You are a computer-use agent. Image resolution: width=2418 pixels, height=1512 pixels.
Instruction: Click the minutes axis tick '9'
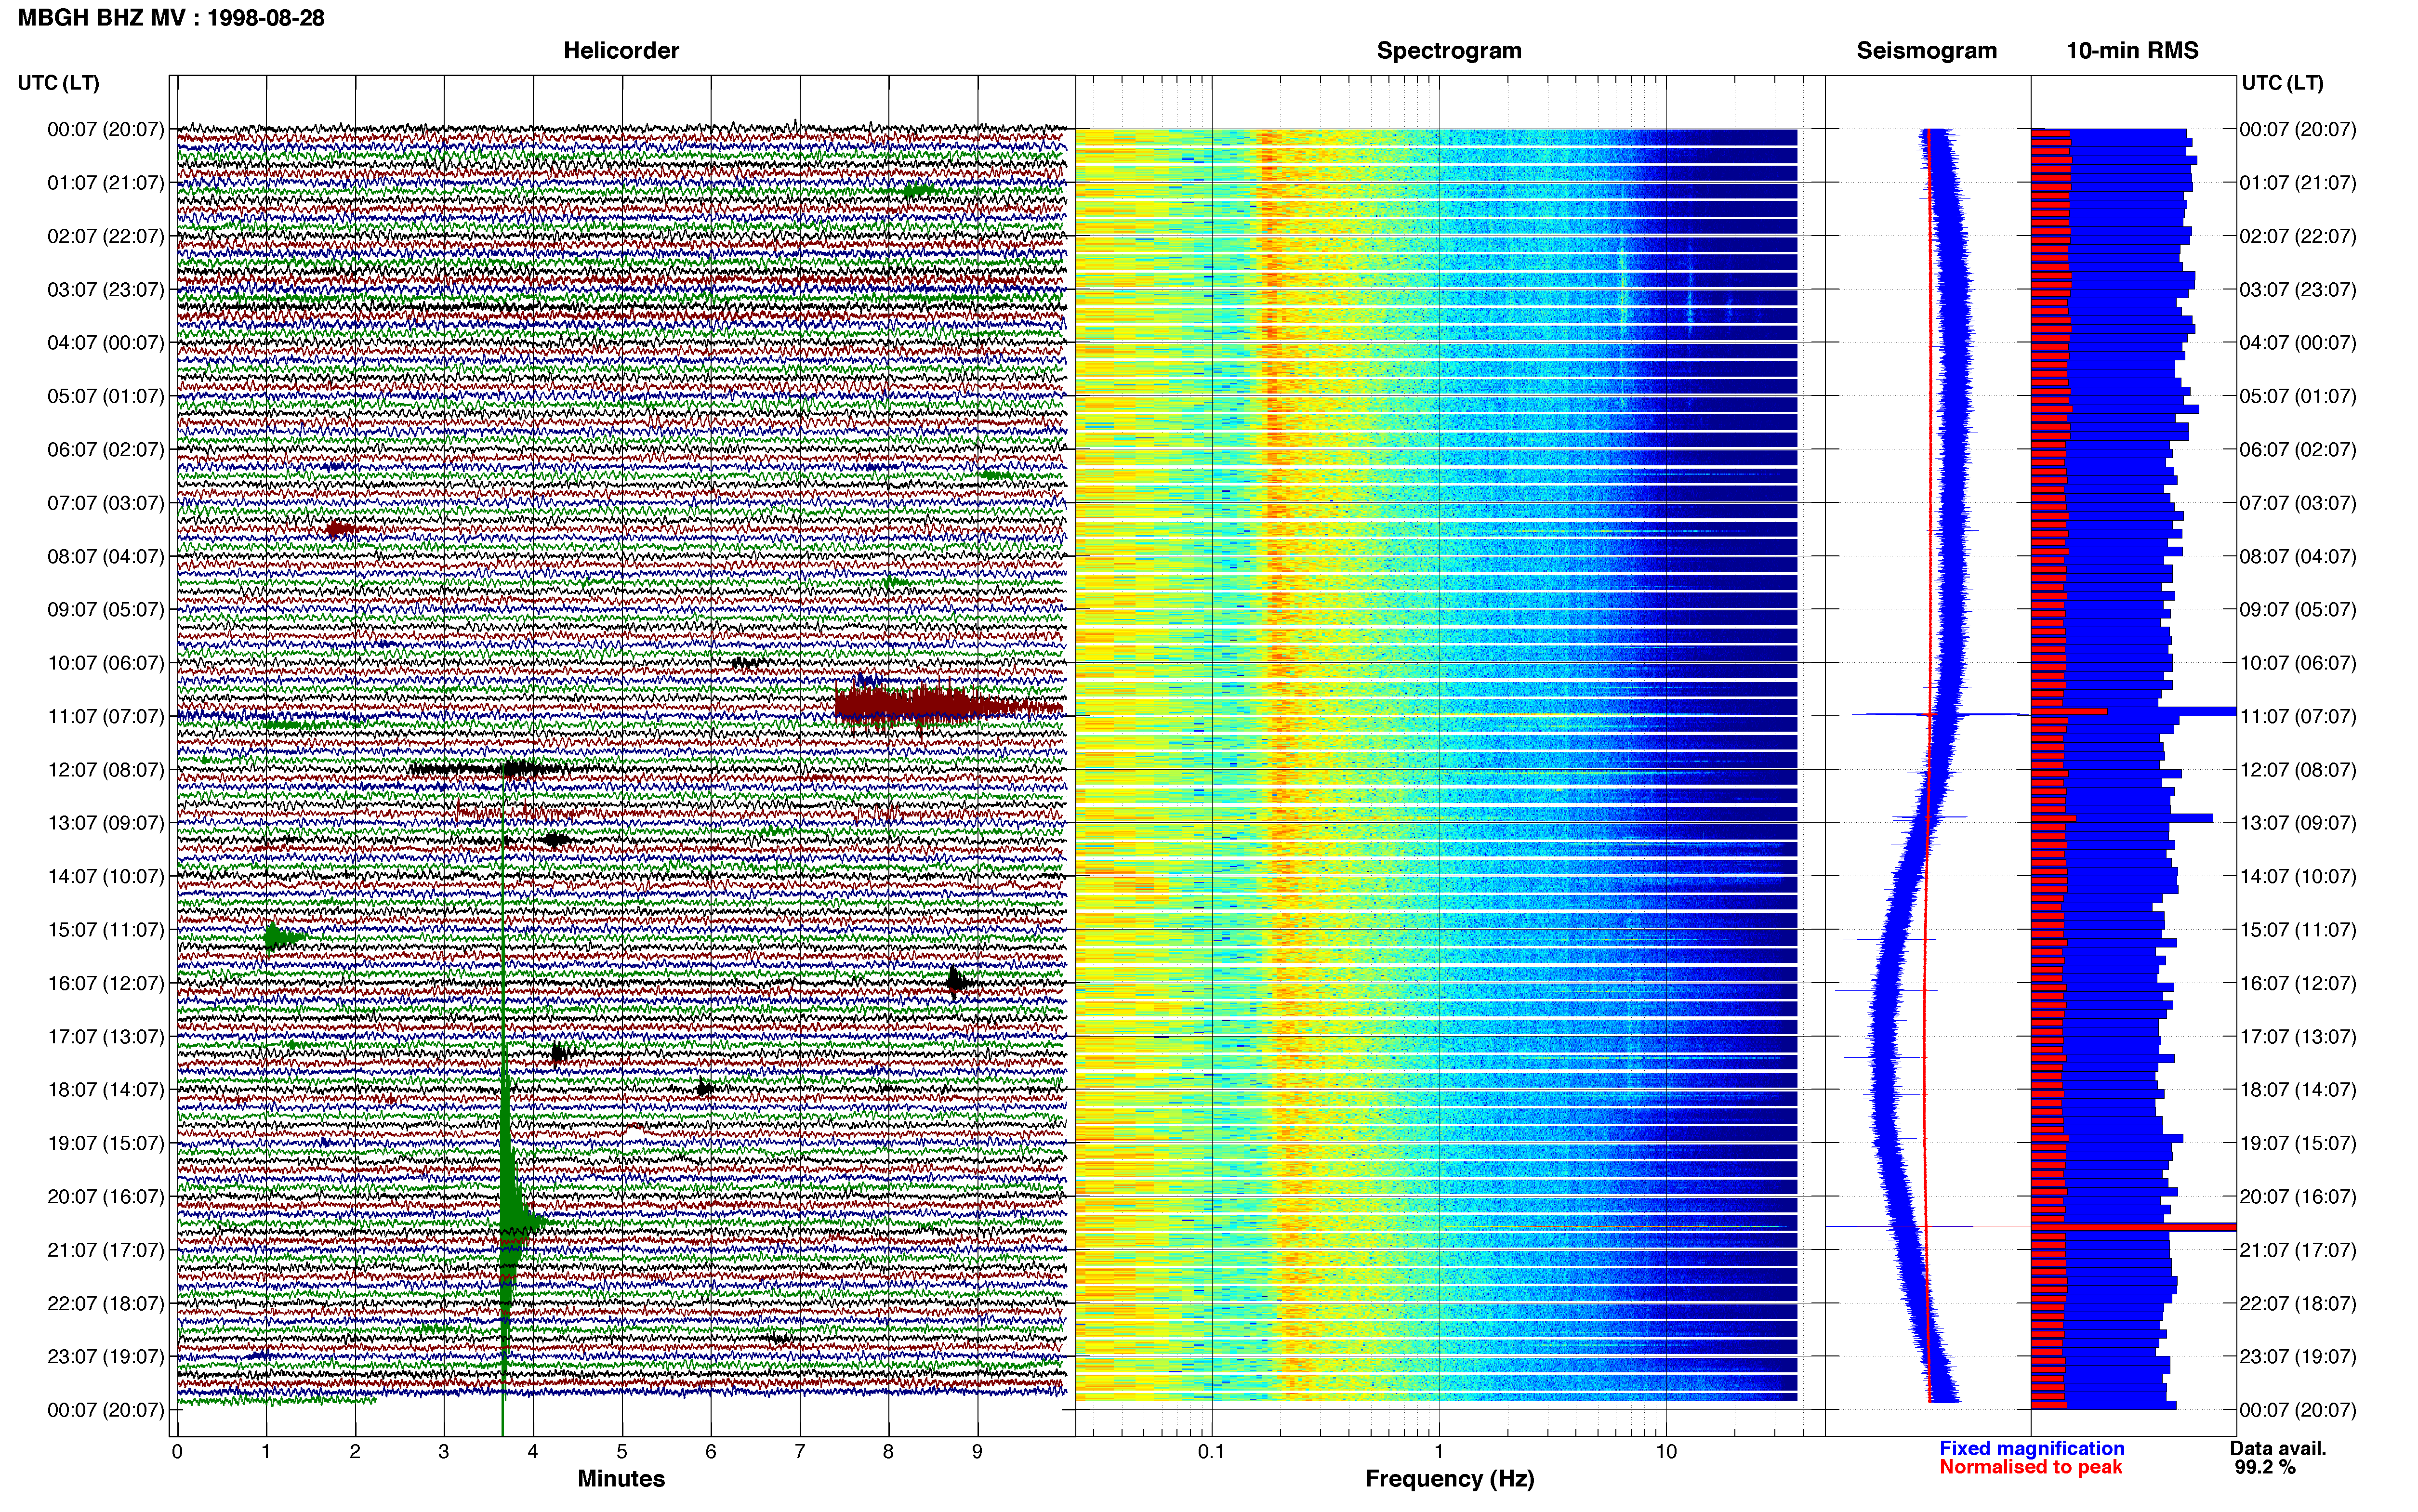[977, 1451]
